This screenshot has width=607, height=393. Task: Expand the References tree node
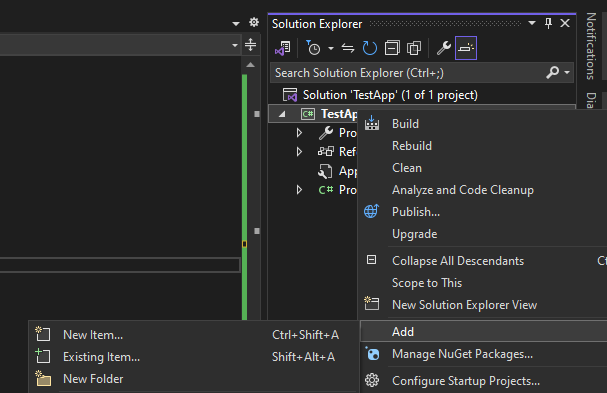299,151
